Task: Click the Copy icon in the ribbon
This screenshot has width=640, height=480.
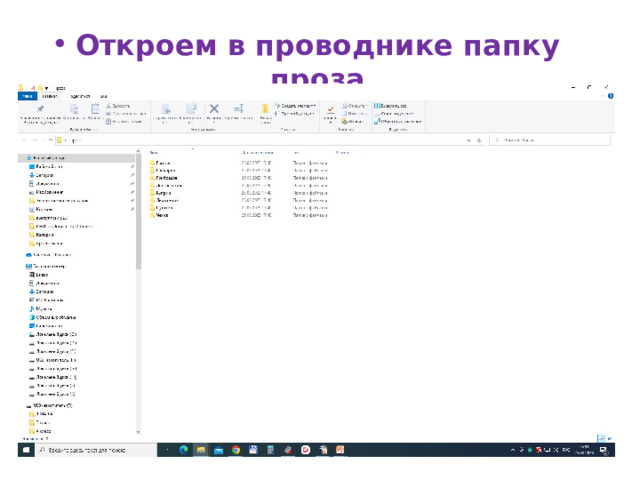Action: [74, 109]
